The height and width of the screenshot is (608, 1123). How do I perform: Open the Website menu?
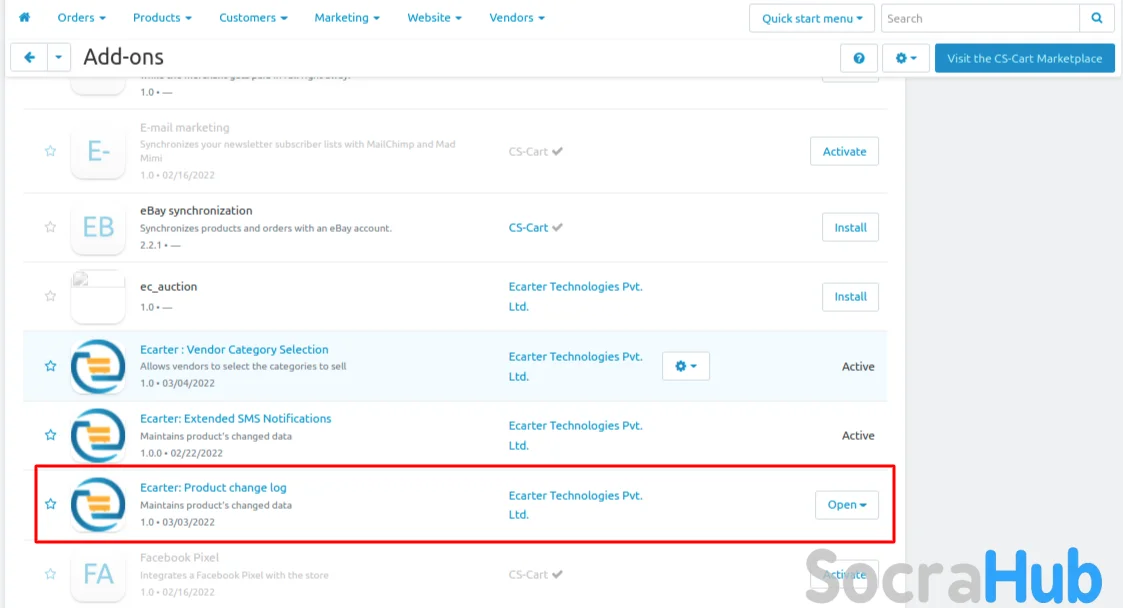click(x=434, y=17)
